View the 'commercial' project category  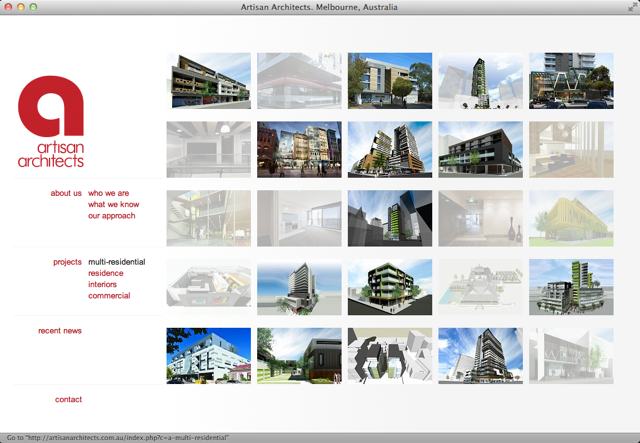(x=109, y=296)
